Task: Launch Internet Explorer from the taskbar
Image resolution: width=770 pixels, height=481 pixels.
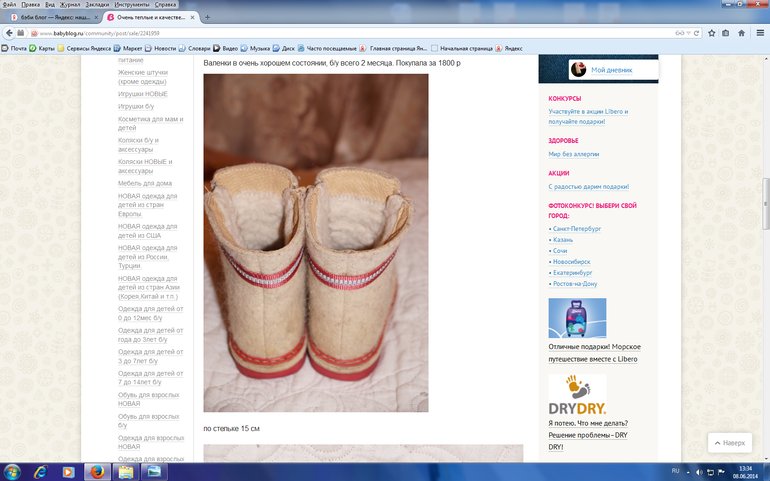Action: (40, 472)
